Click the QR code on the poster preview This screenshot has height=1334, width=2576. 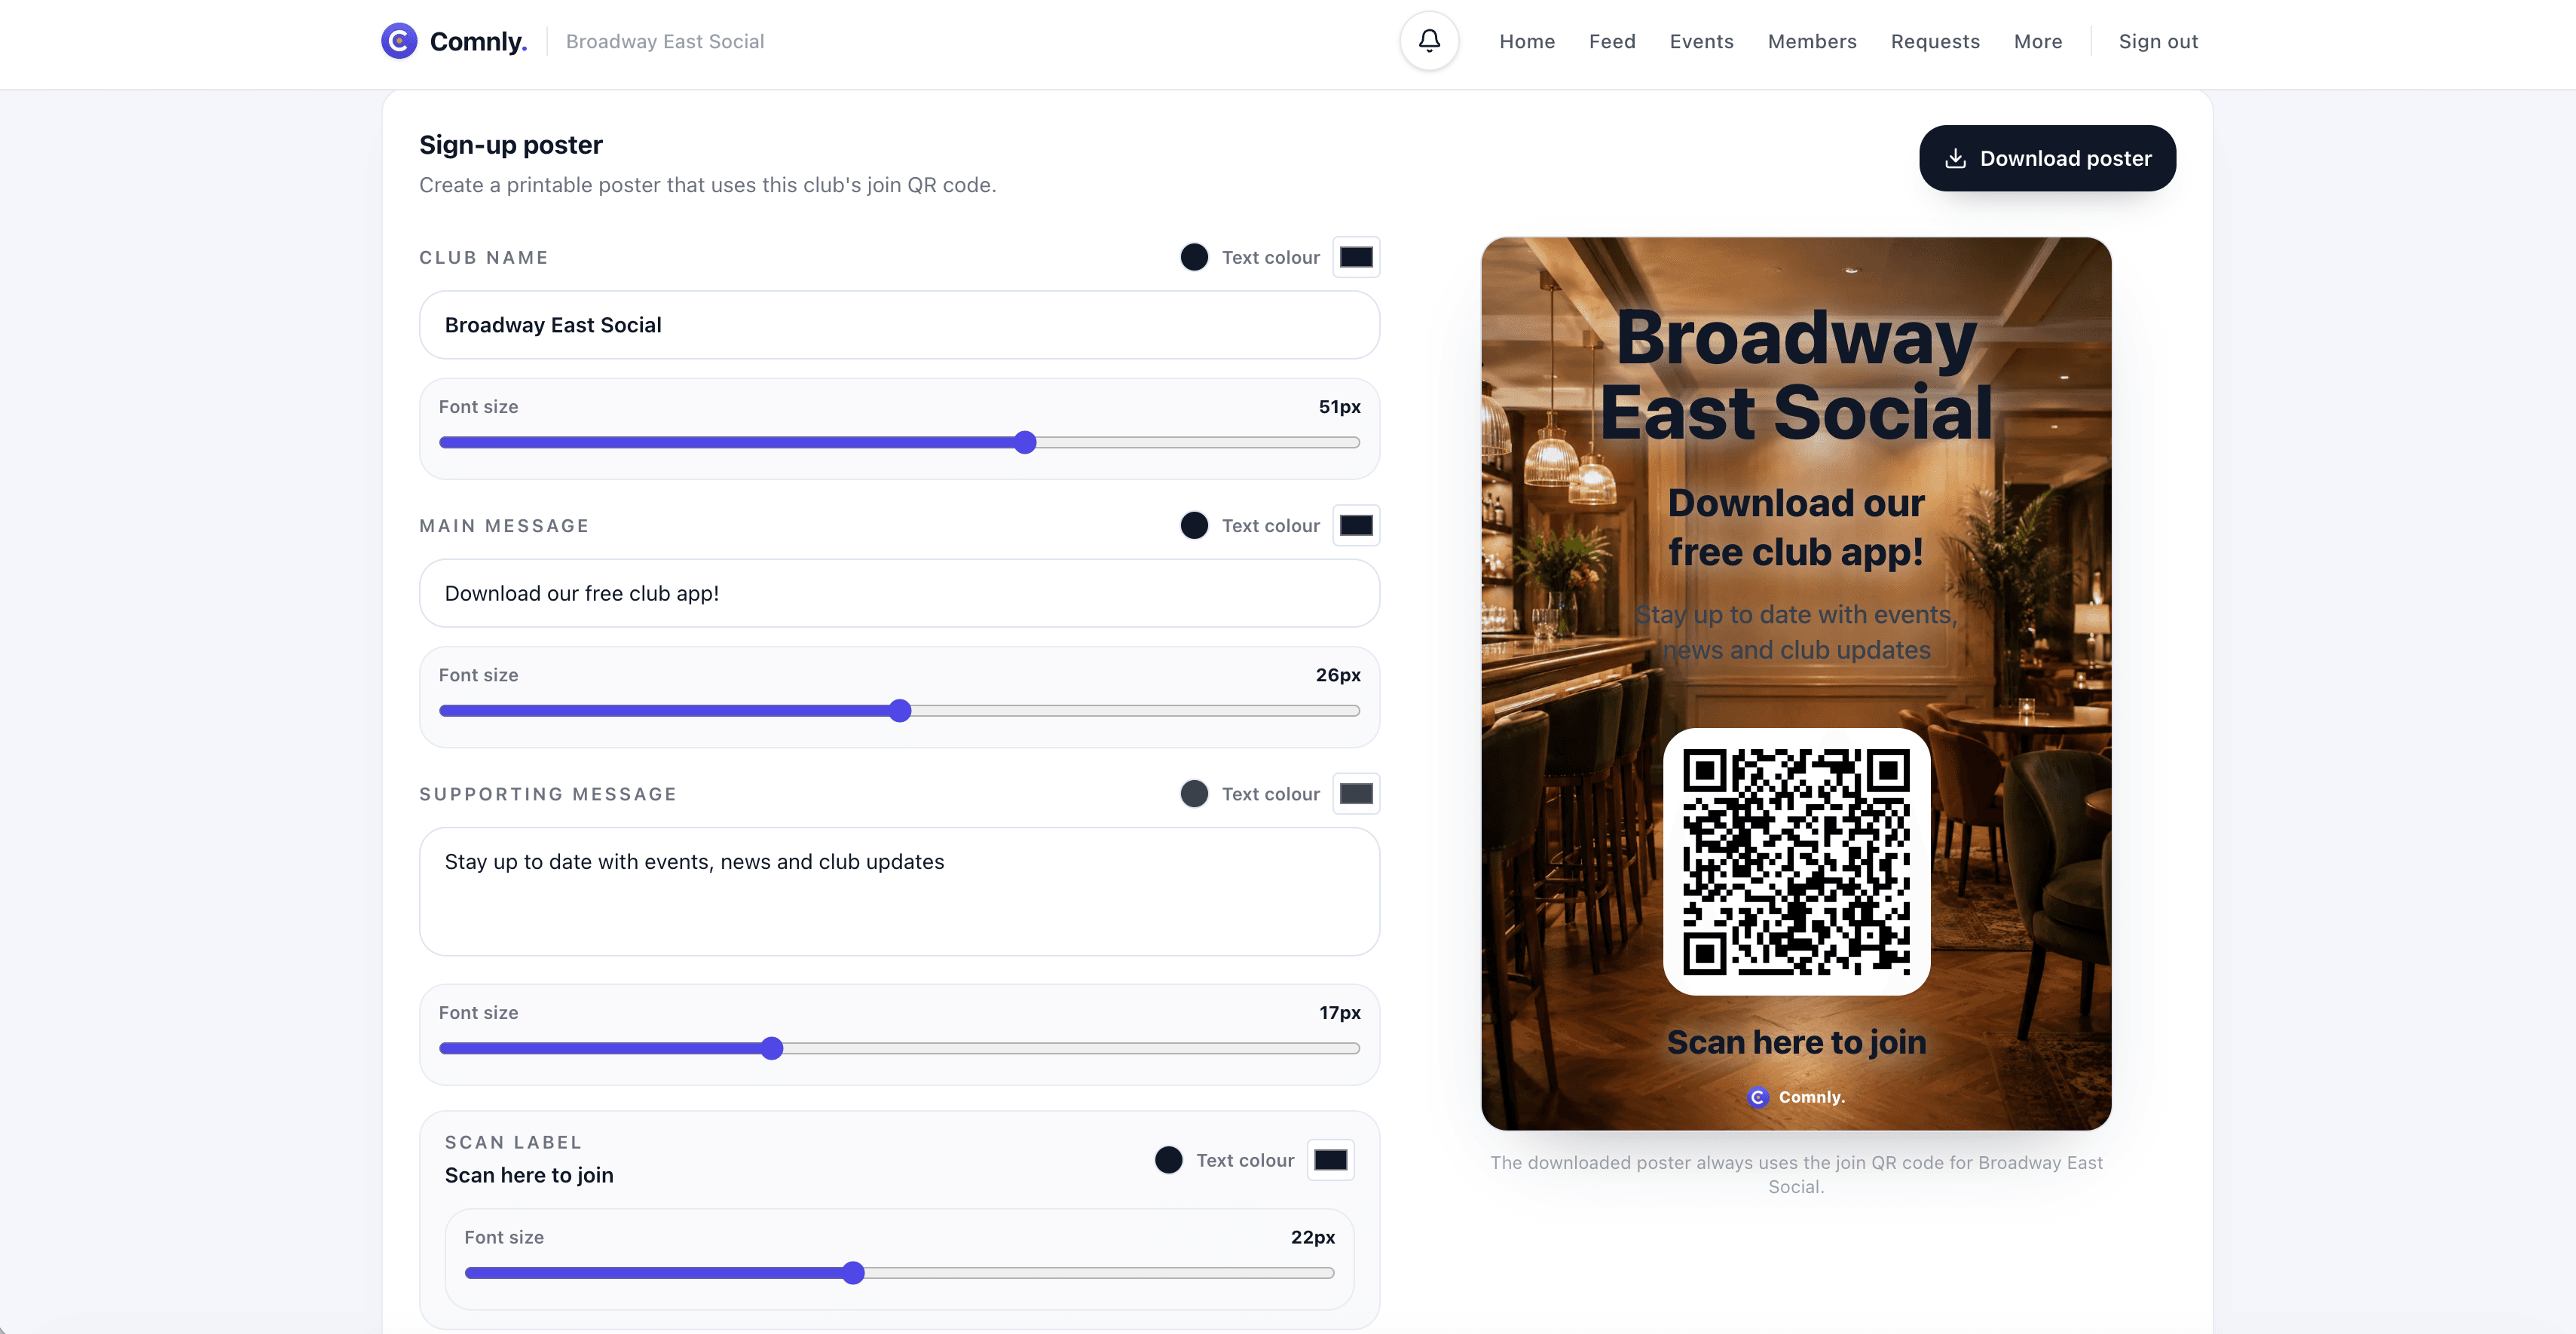pyautogui.click(x=1796, y=861)
